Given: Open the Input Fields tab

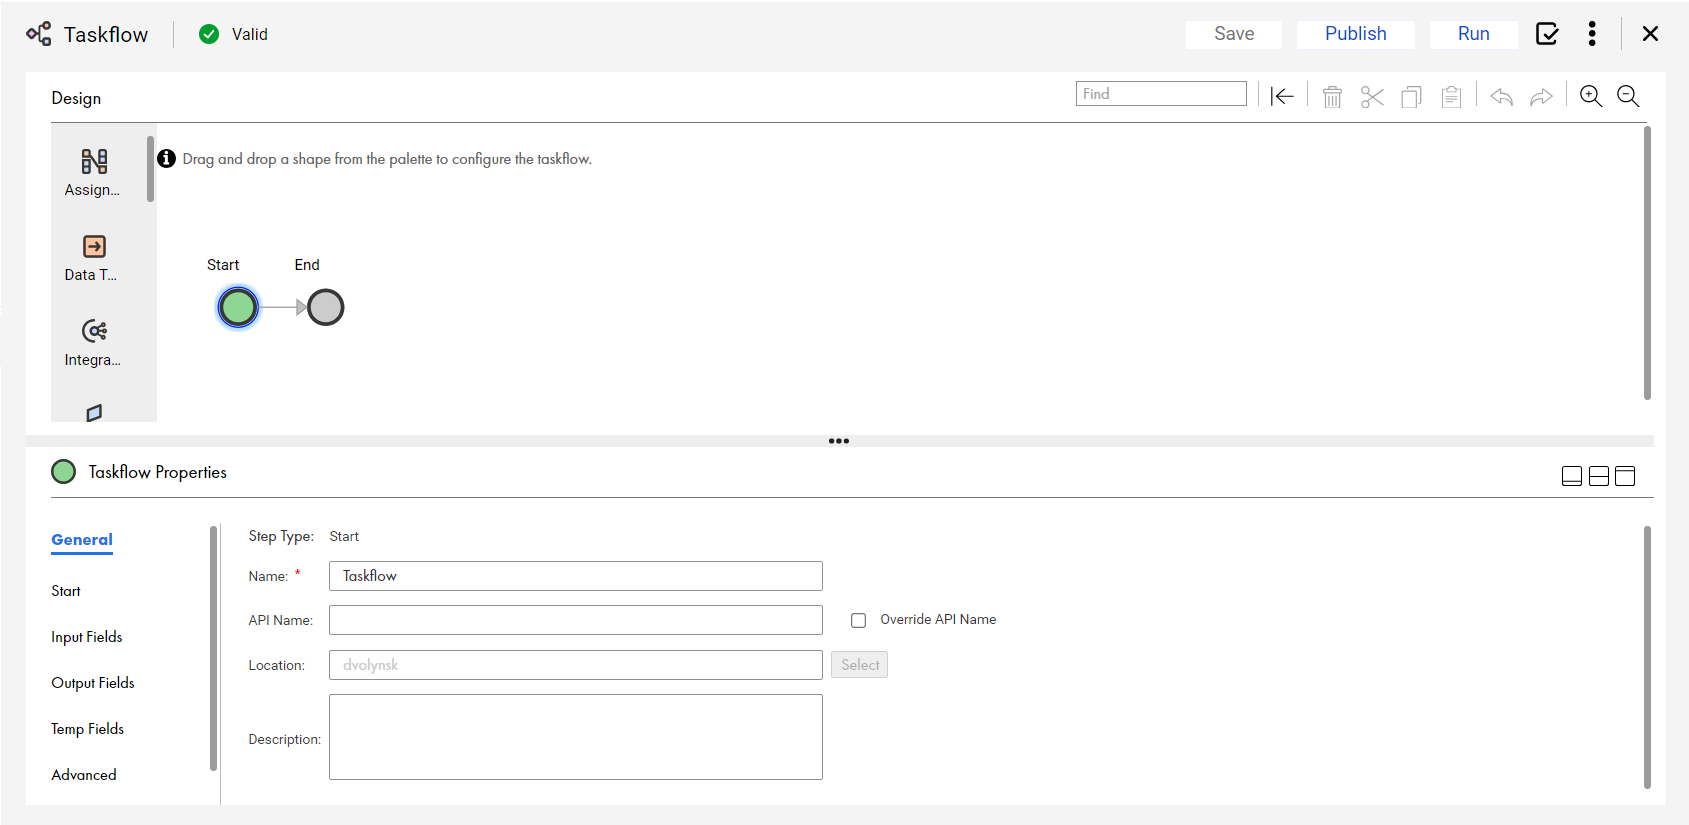Looking at the screenshot, I should pyautogui.click(x=87, y=637).
